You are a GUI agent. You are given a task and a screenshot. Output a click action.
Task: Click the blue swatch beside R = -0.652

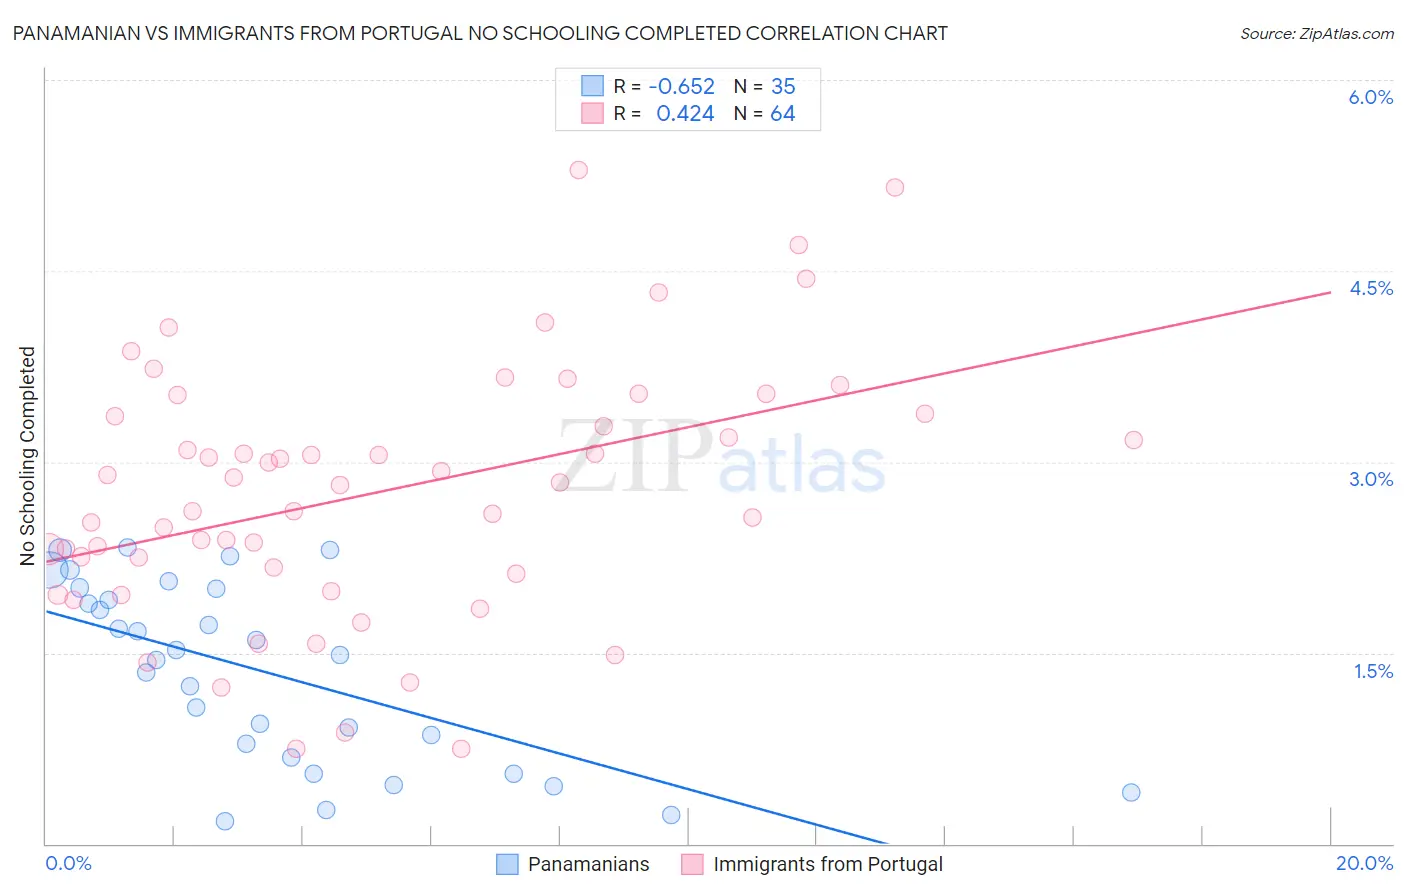point(592,86)
